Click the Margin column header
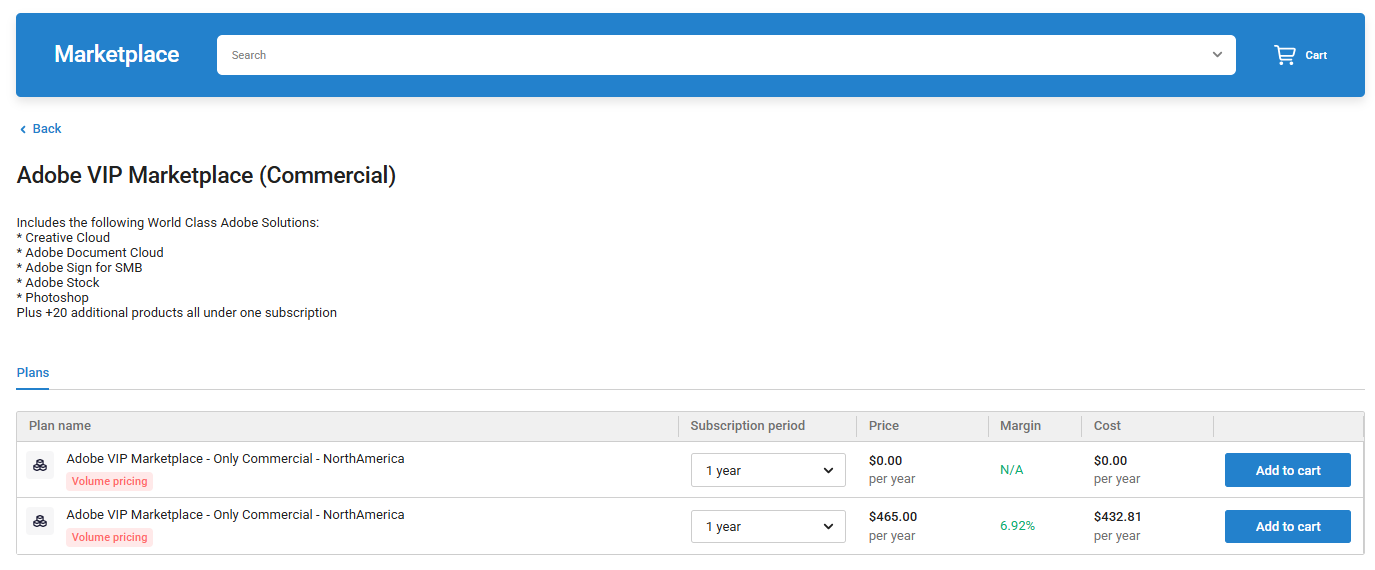The width and height of the screenshot is (1375, 570). tap(1020, 426)
